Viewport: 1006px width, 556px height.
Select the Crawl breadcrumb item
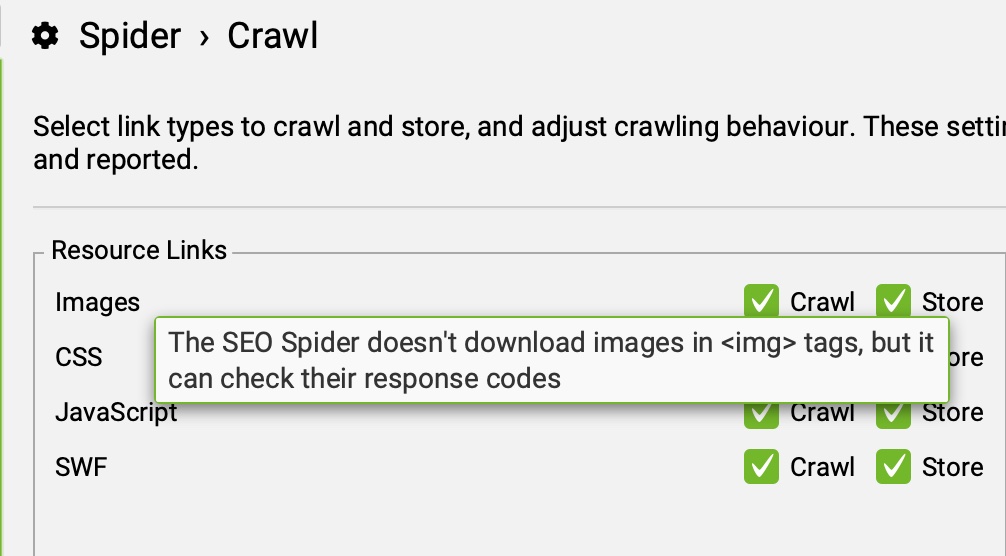tap(272, 37)
